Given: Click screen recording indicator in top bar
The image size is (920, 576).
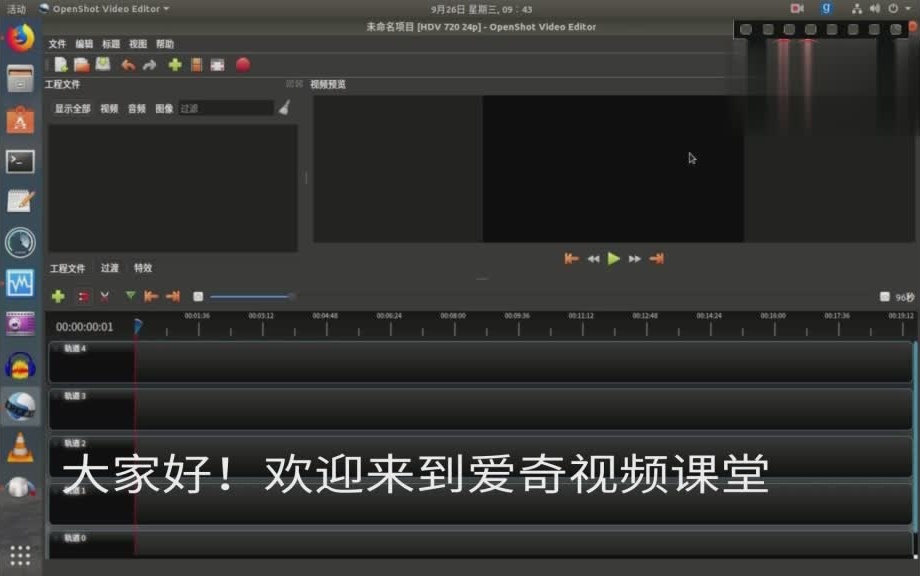Looking at the screenshot, I should (797, 8).
